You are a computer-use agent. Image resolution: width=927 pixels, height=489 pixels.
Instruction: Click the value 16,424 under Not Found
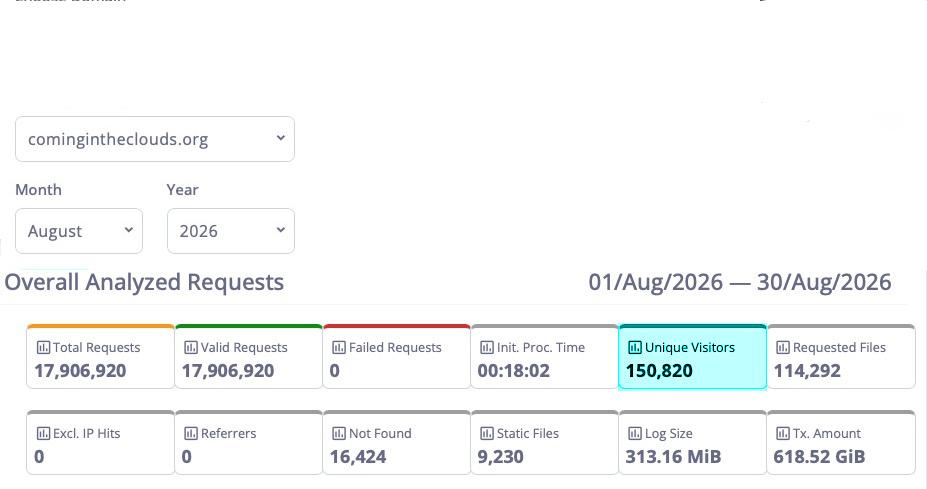pos(358,456)
